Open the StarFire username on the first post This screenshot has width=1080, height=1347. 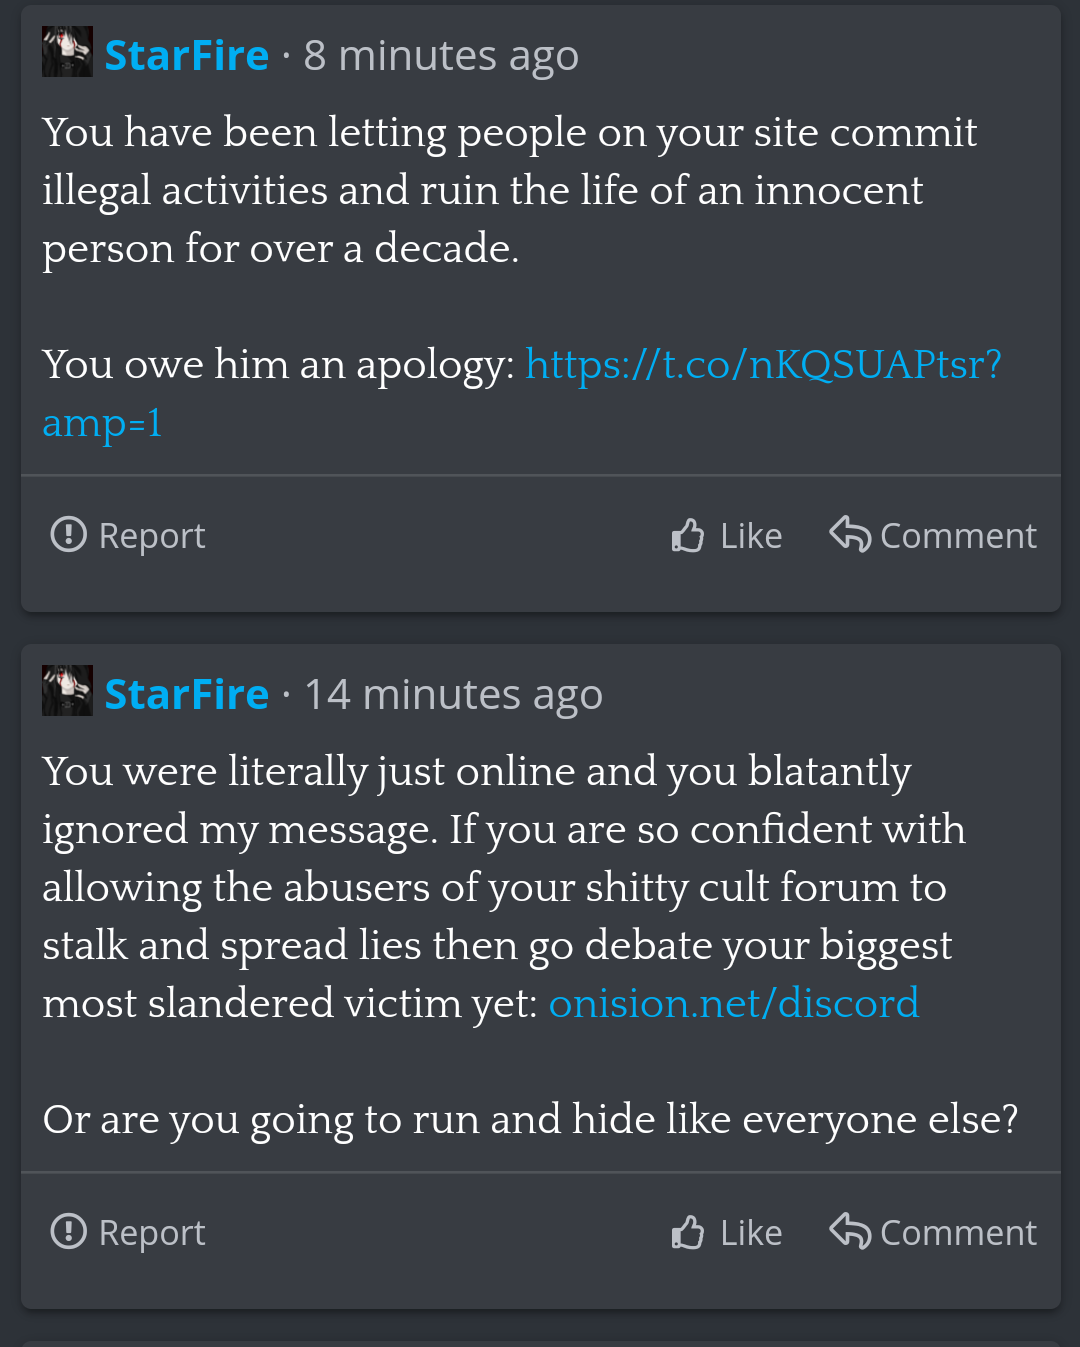tap(187, 55)
